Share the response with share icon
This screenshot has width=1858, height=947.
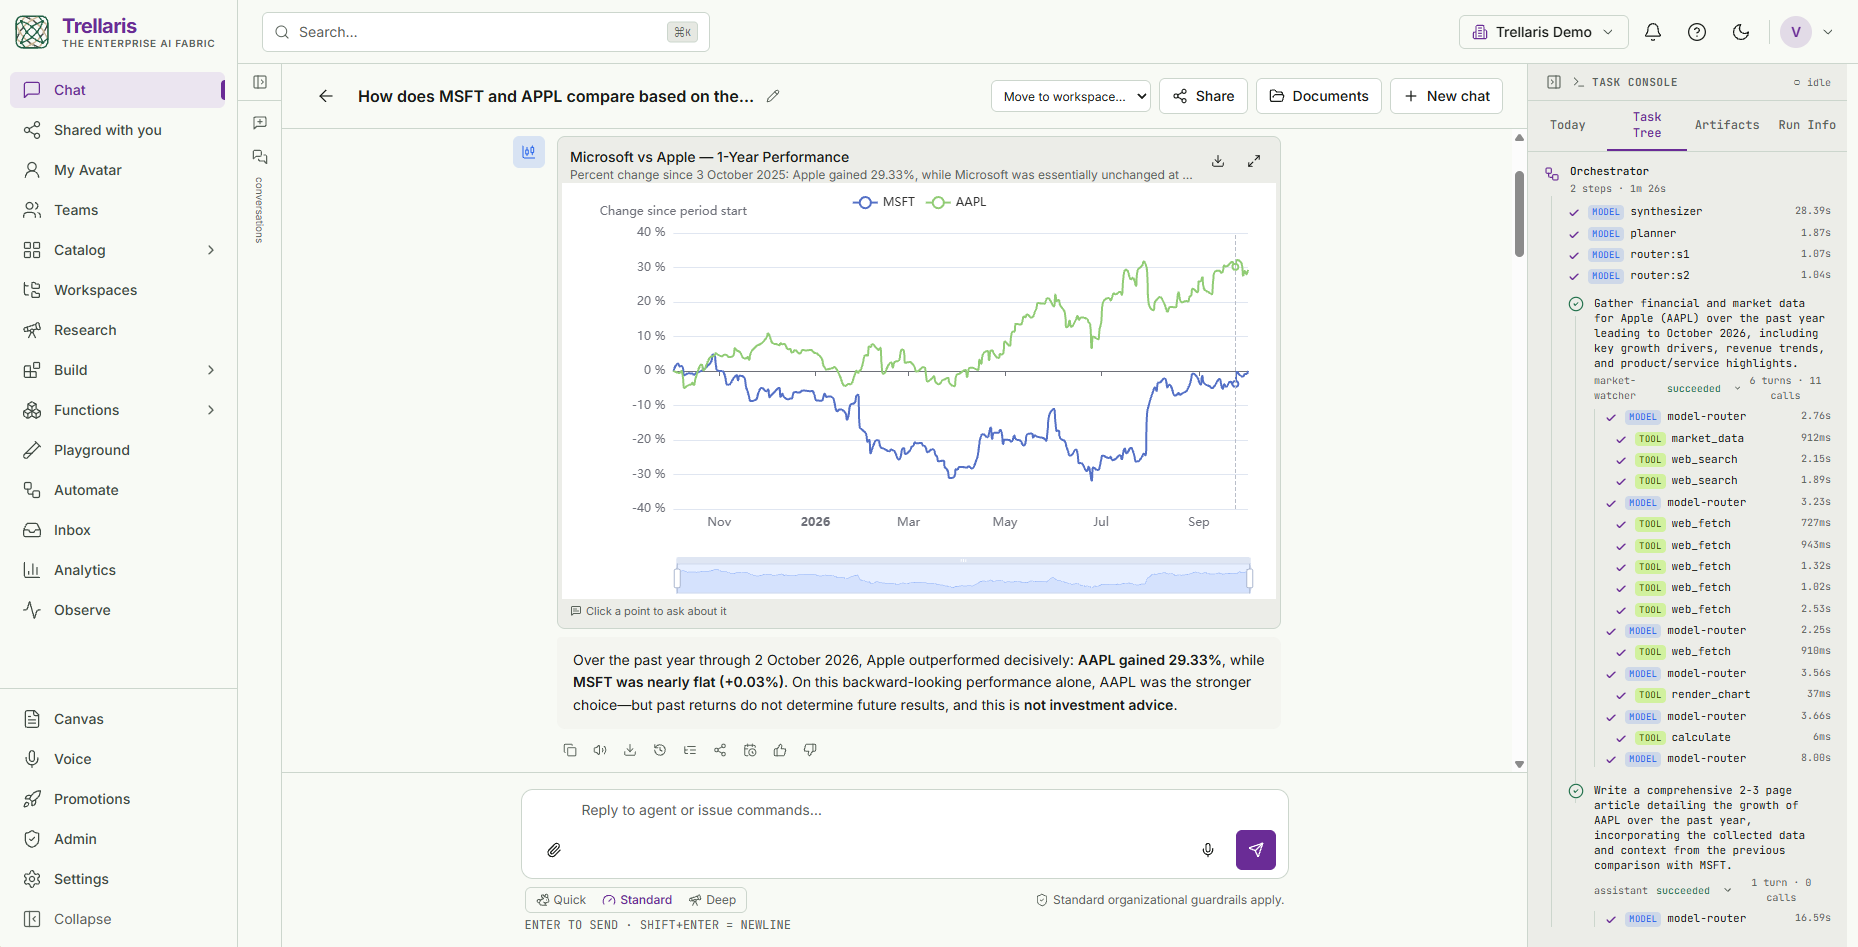pyautogui.click(x=720, y=750)
